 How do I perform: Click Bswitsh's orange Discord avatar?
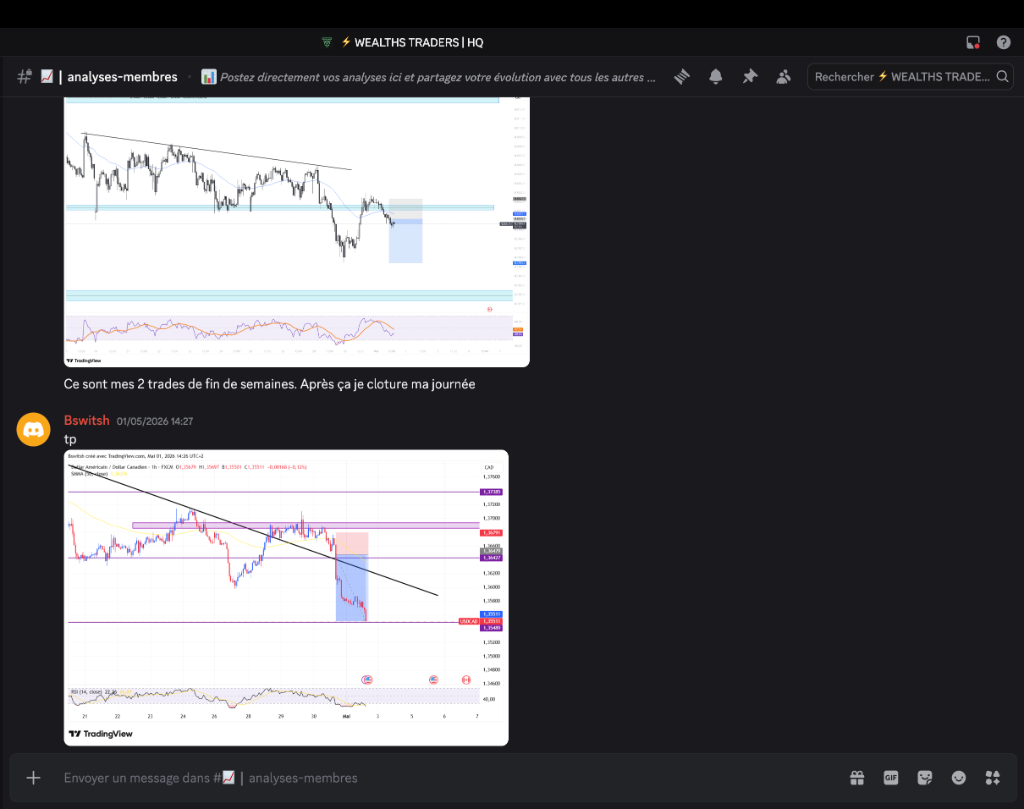33,430
